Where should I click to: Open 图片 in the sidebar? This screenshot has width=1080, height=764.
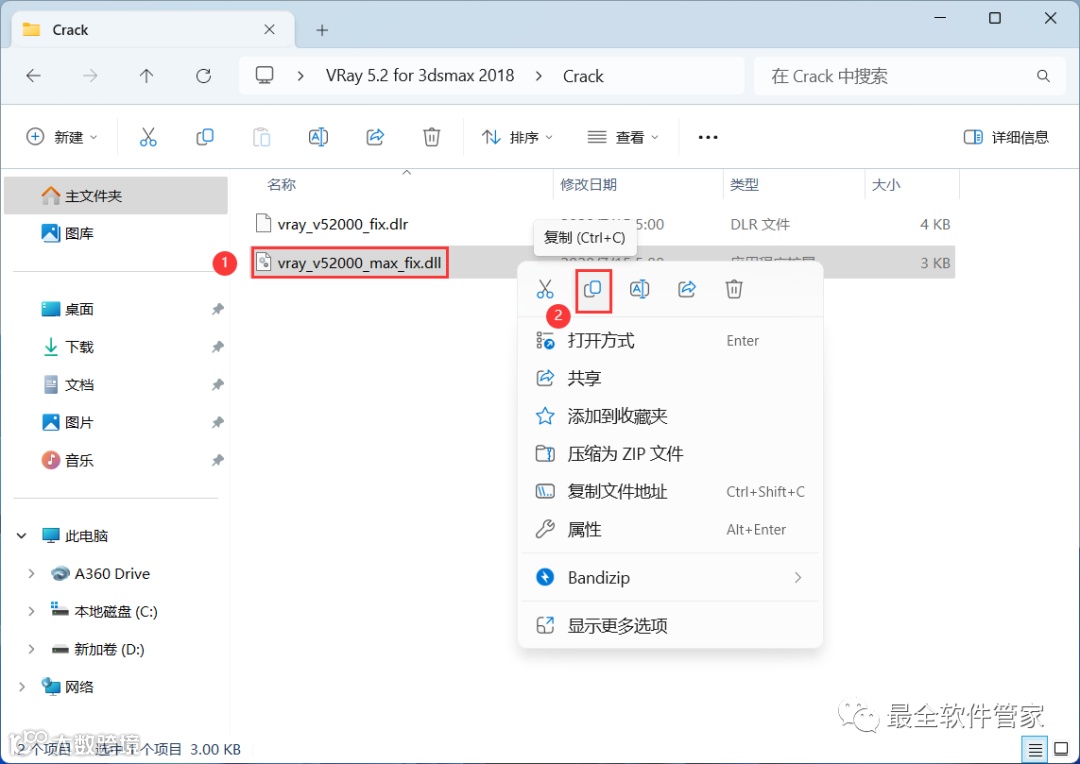(116, 422)
